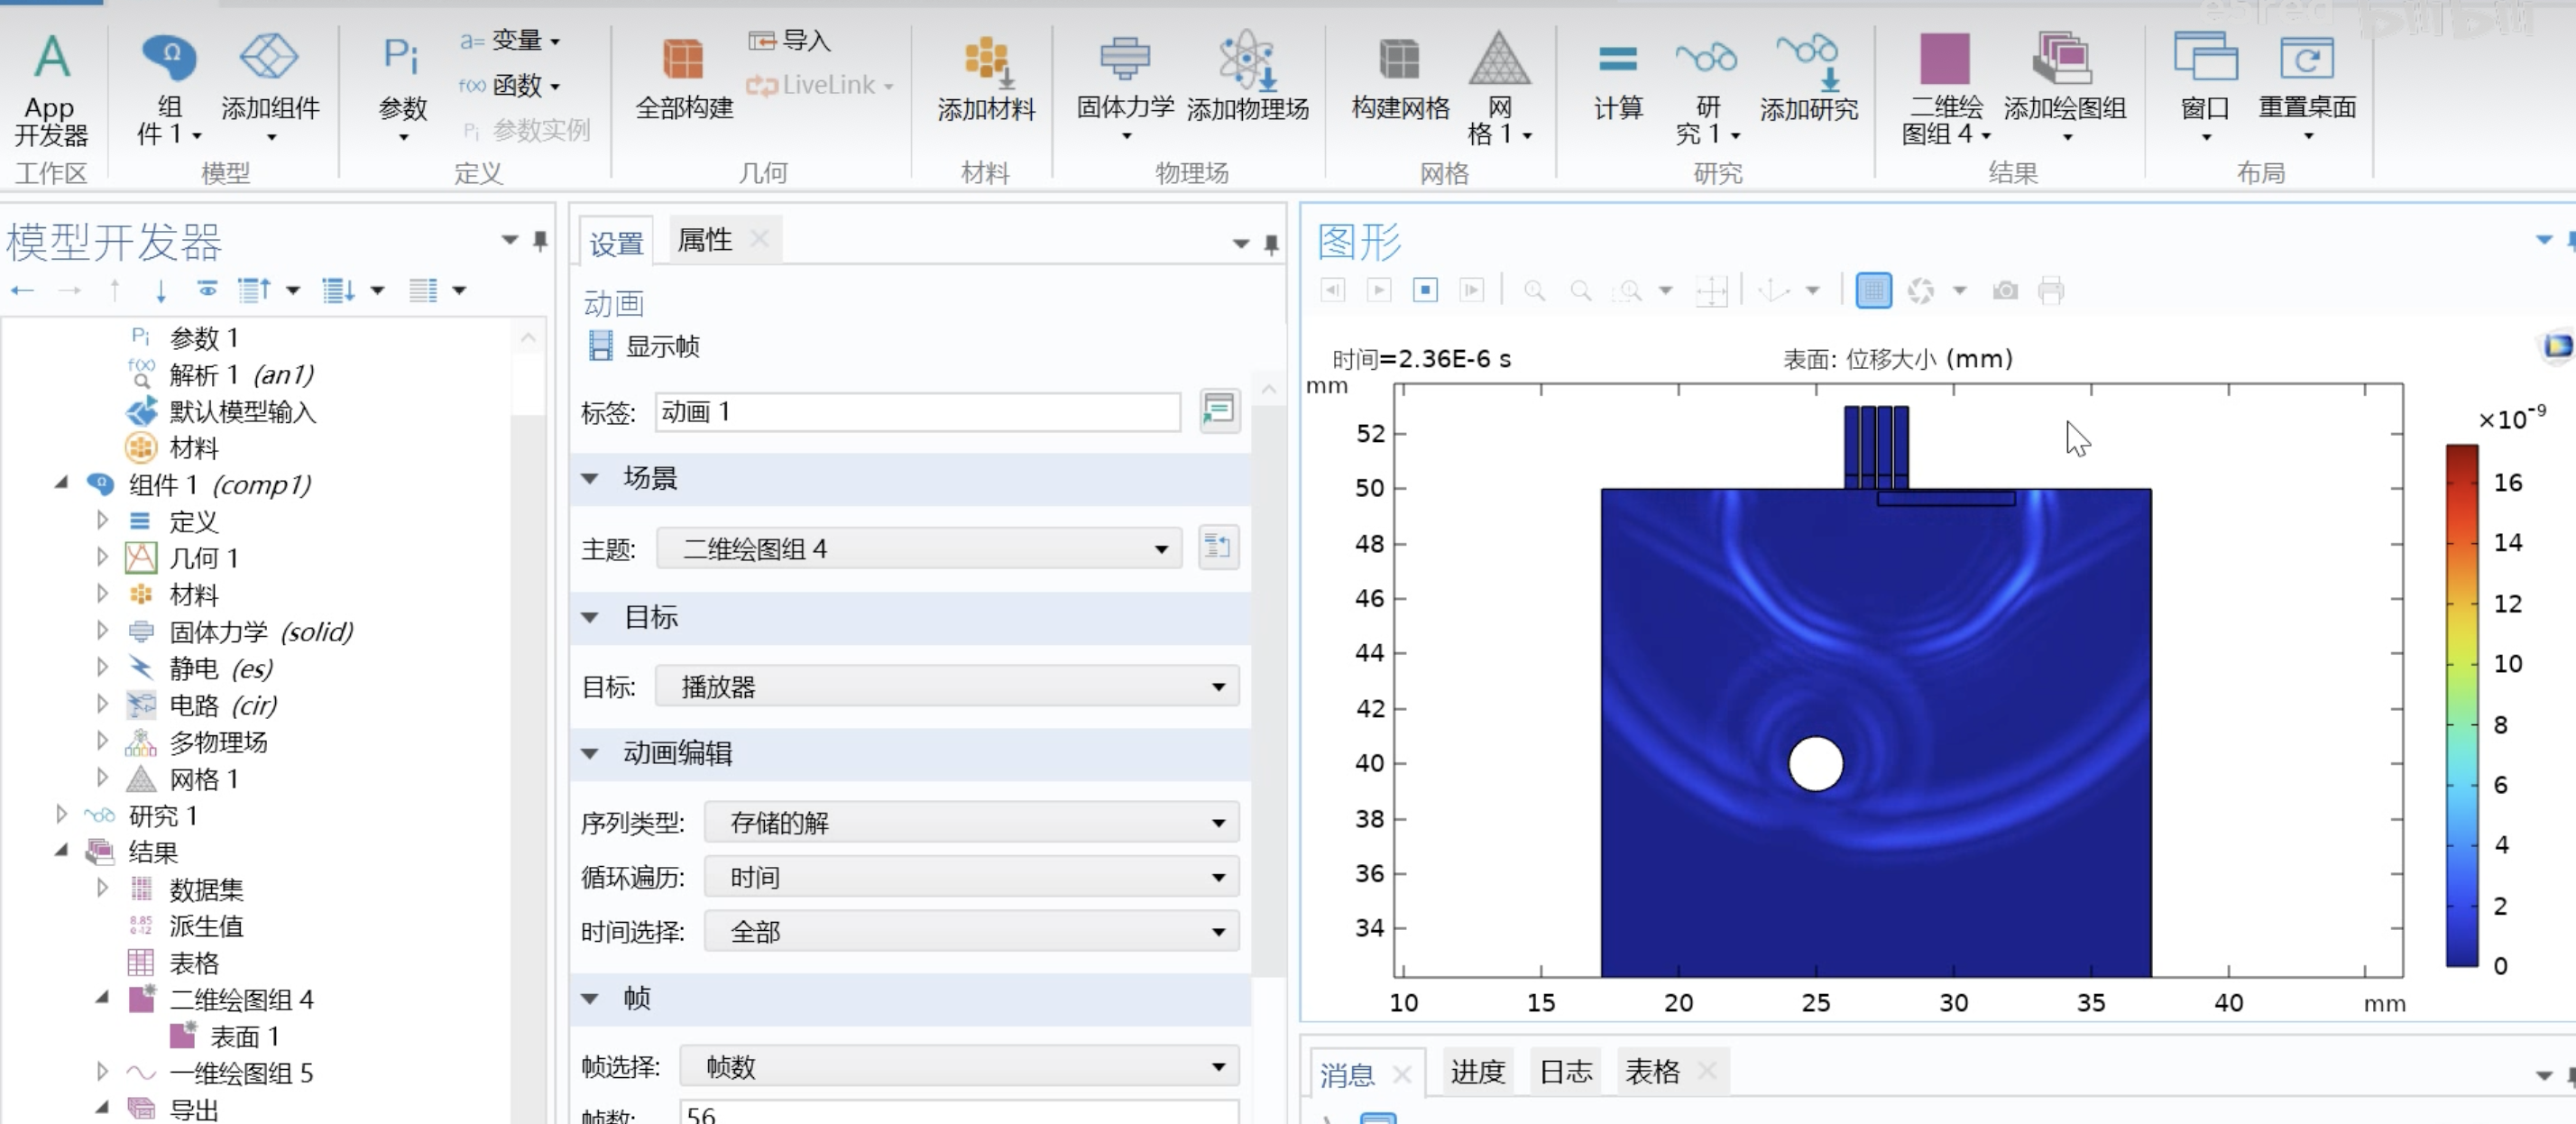
Task: Click the Label (标签) input field 动画 1
Action: coord(916,412)
